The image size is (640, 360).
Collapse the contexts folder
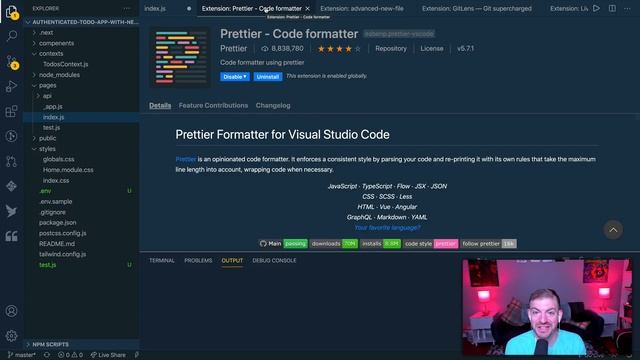(x=81, y=54)
